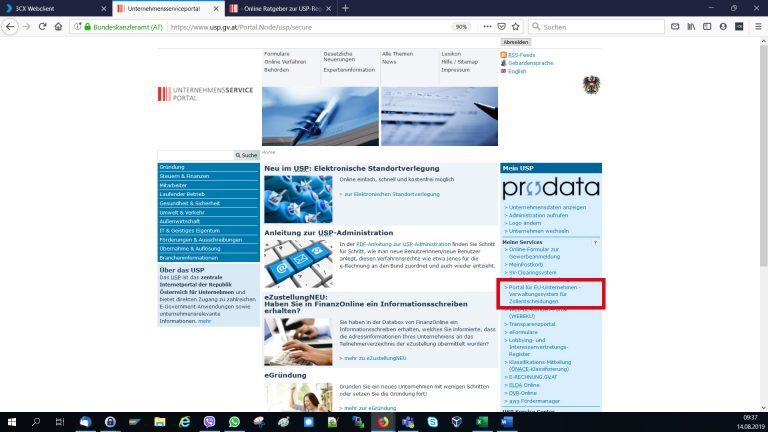Screen dimensions: 768x432
Task: Launch Internet Explorer from taskbar
Action: [x=185, y=422]
